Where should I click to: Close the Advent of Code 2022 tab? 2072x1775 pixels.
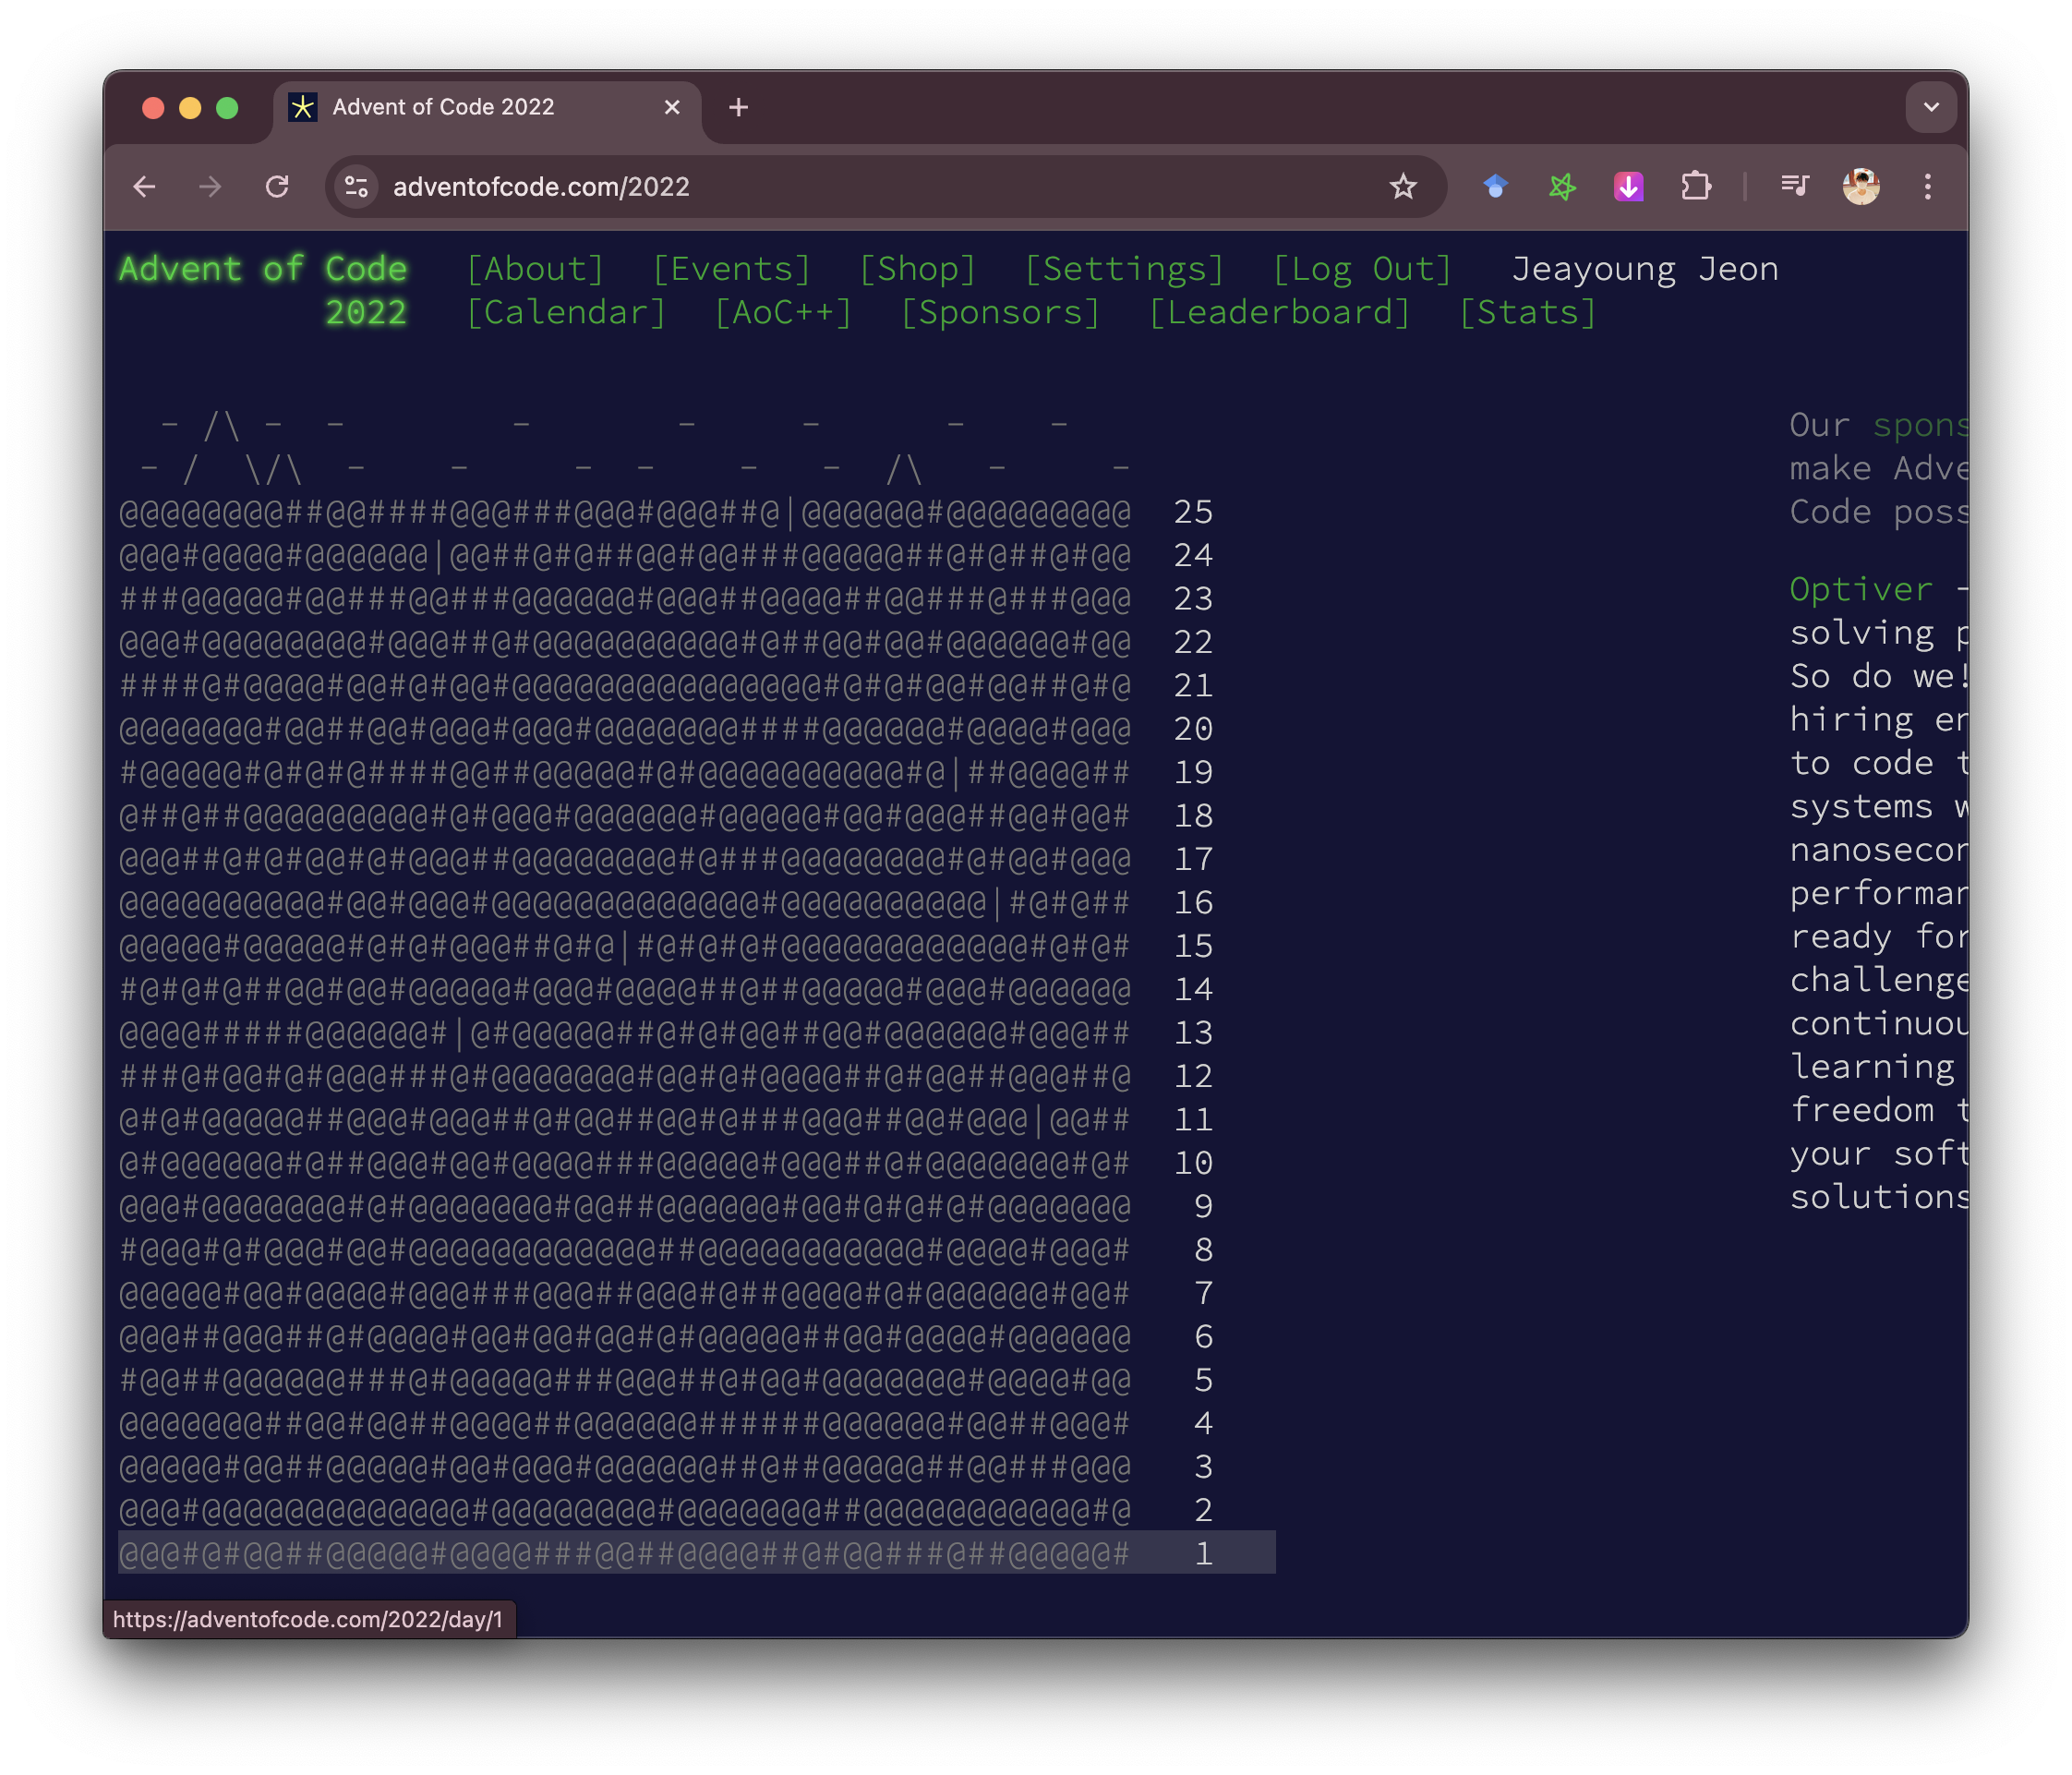[672, 107]
